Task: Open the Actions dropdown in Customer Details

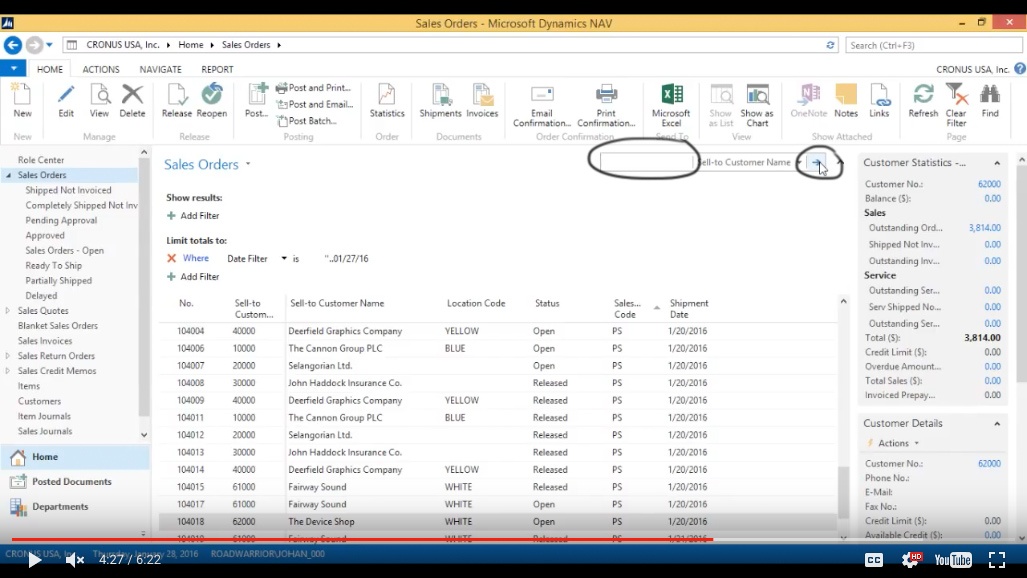Action: [898, 443]
